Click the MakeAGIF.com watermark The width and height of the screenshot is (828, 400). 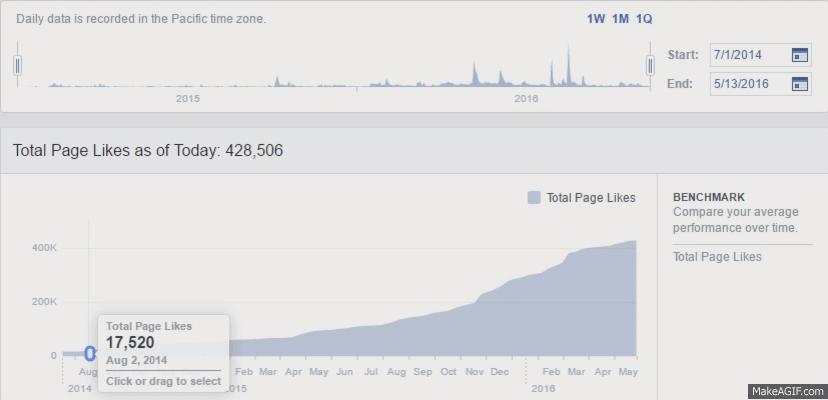(x=786, y=391)
